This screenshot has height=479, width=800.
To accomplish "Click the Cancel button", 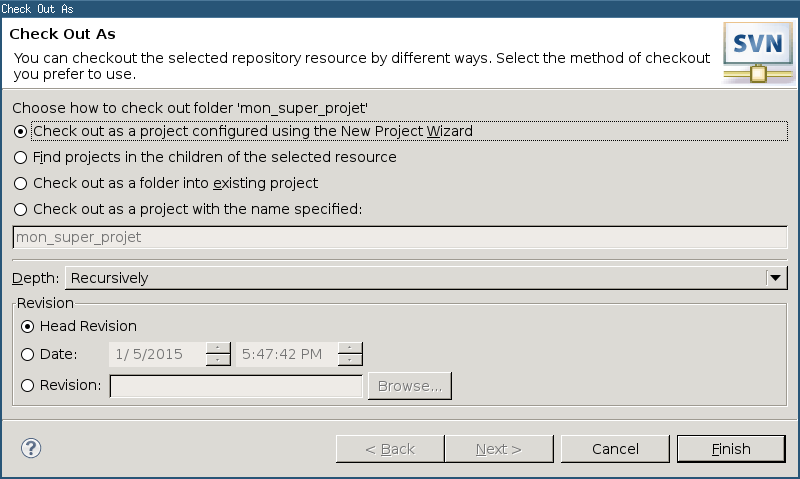I will (x=615, y=449).
